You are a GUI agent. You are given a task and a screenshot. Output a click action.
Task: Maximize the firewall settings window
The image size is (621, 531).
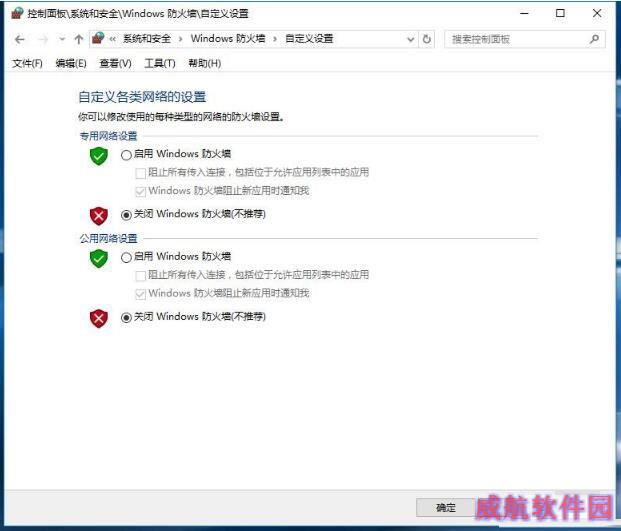[560, 13]
